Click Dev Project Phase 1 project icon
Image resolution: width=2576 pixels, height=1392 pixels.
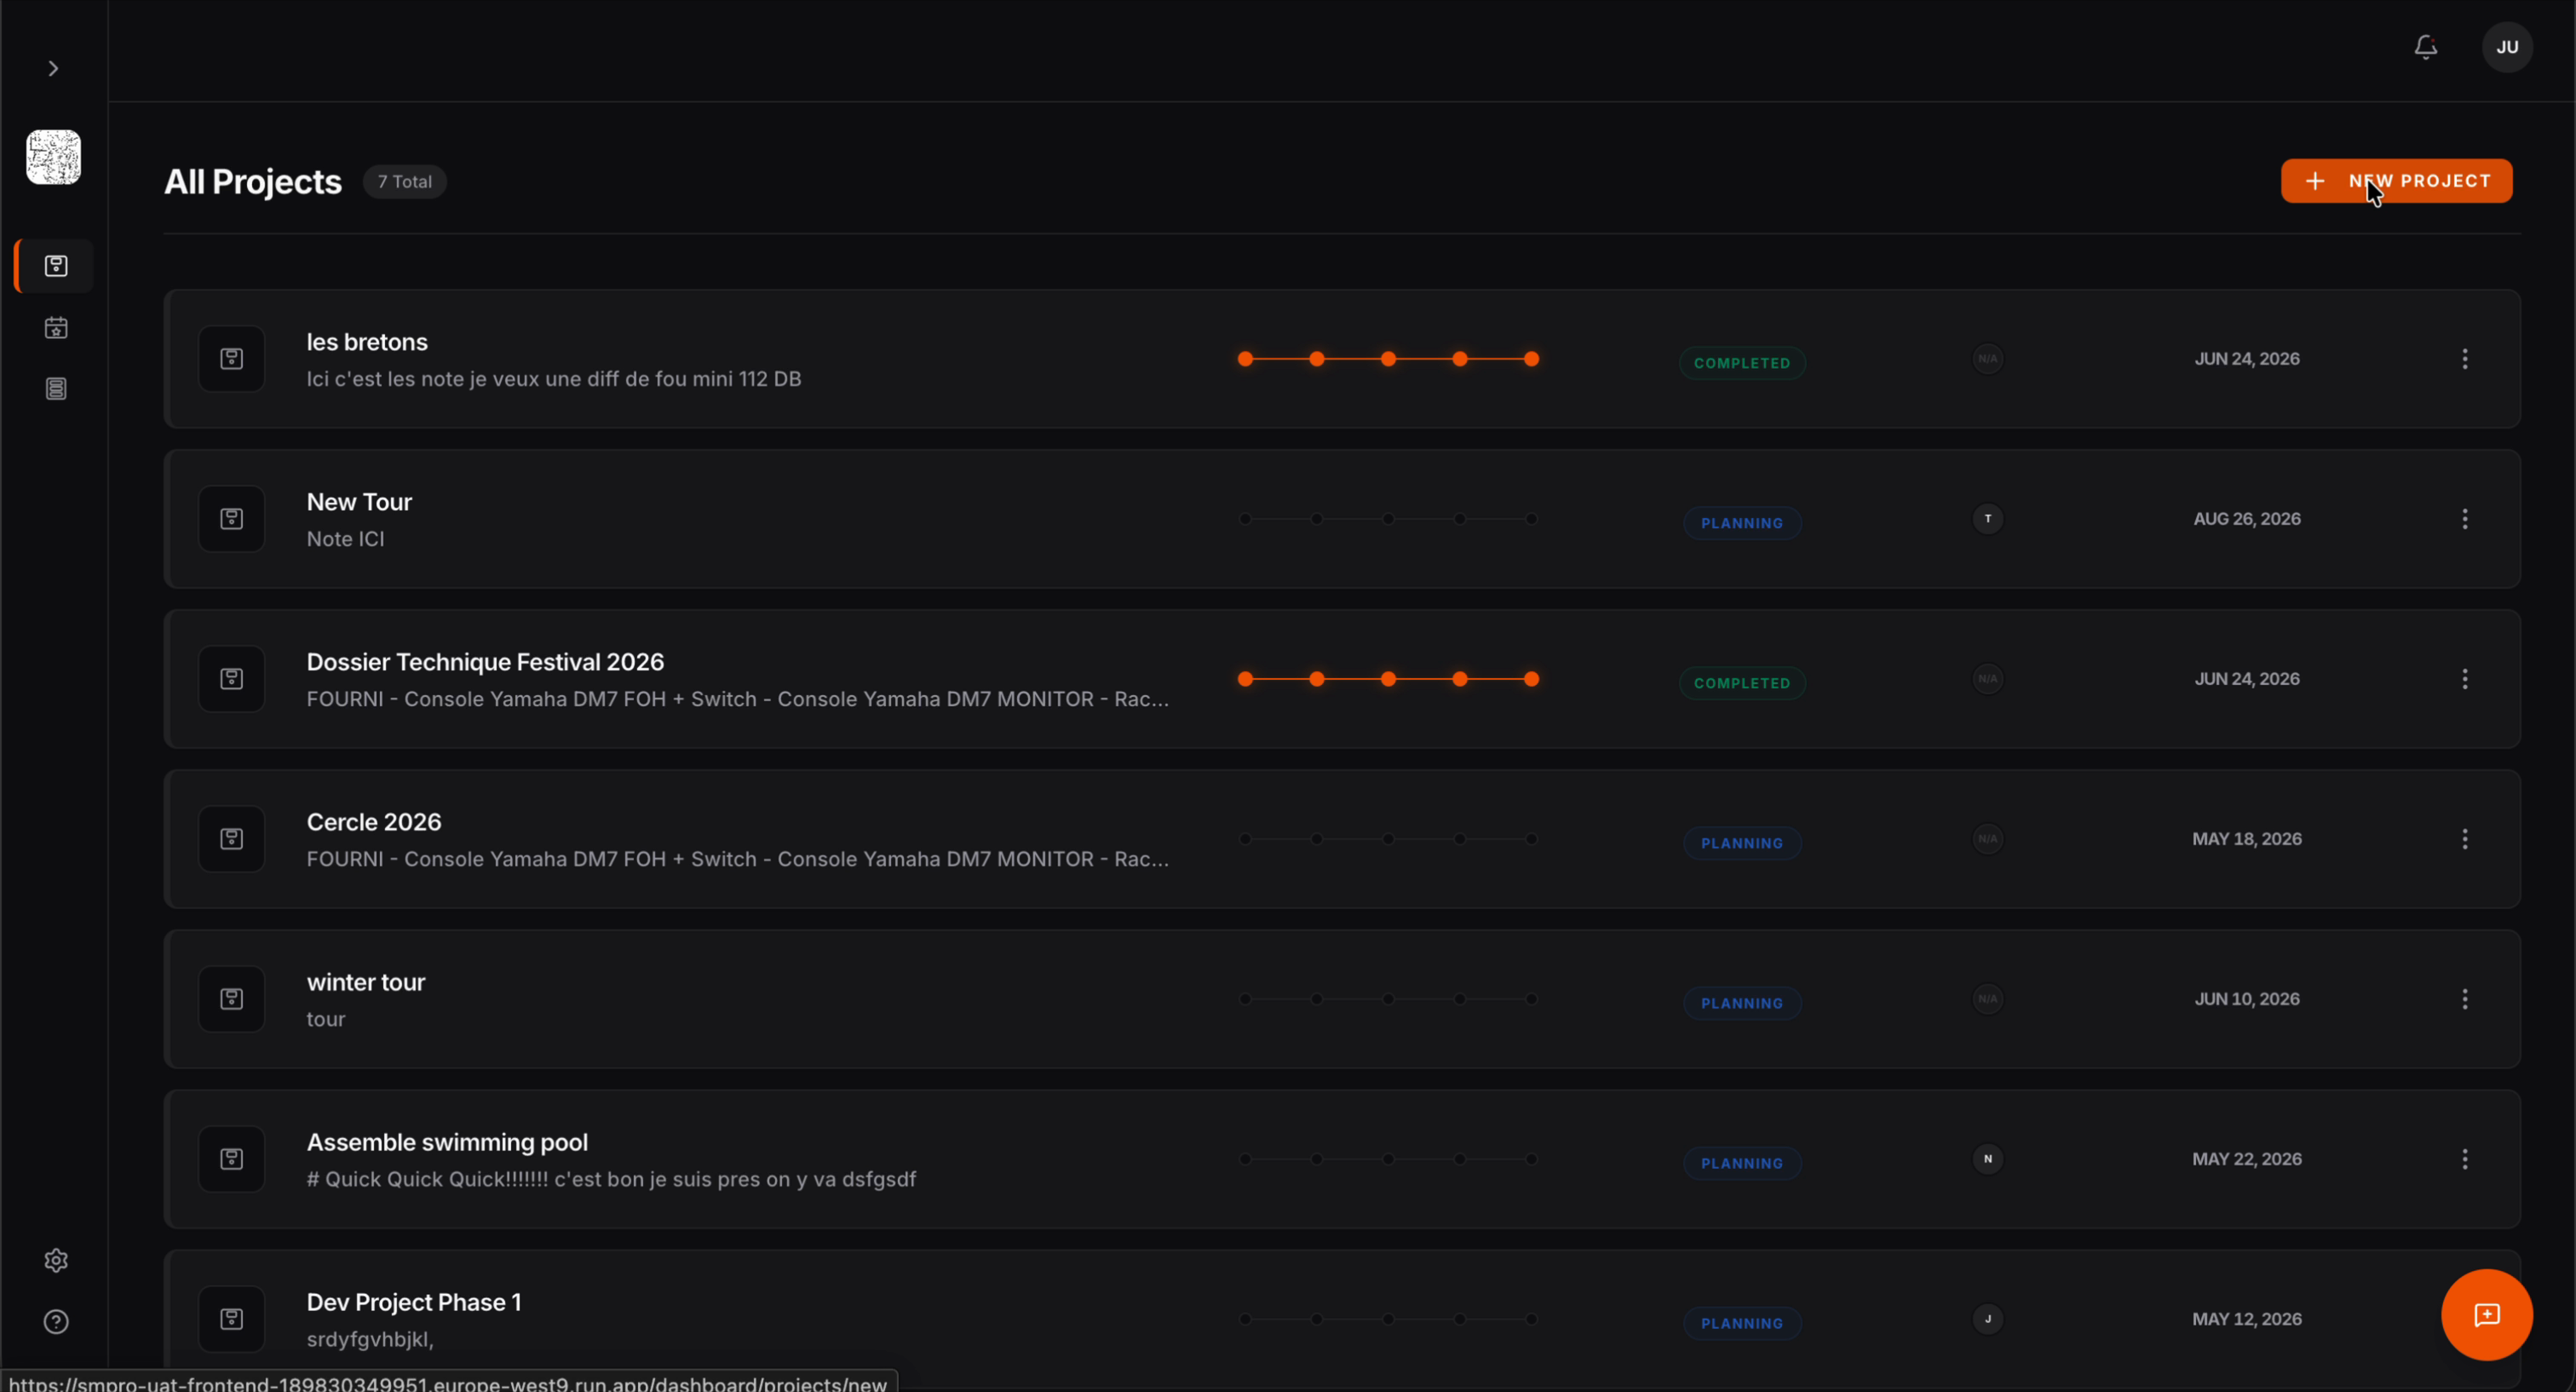[x=232, y=1319]
